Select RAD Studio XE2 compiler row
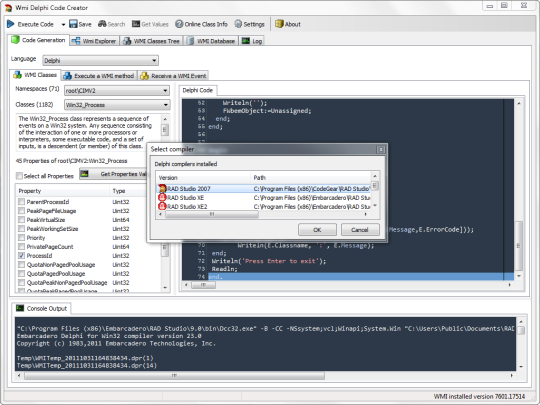The height and width of the screenshot is (405, 540). (263, 207)
